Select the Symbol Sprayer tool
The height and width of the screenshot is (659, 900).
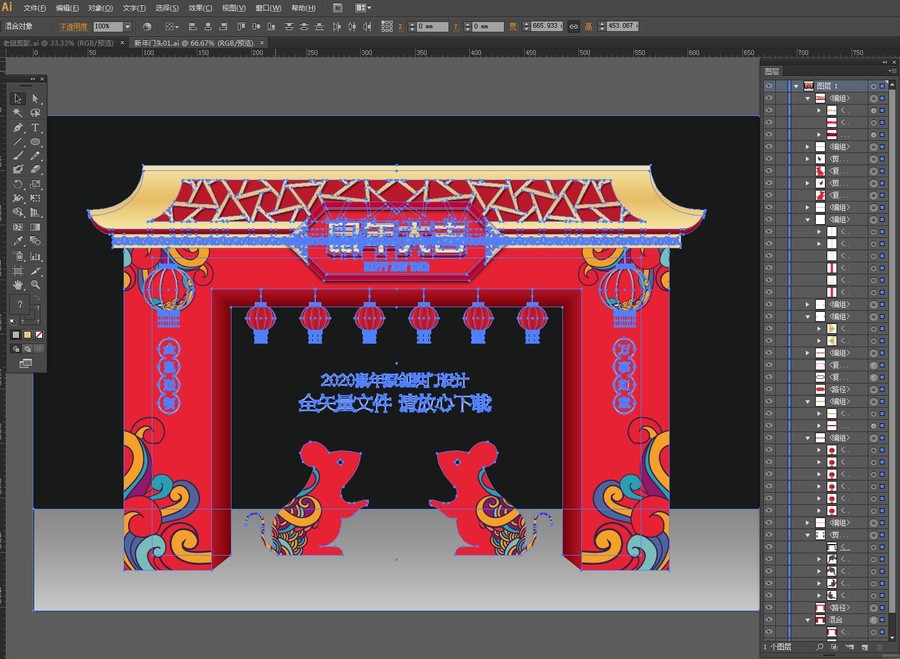pyautogui.click(x=18, y=256)
